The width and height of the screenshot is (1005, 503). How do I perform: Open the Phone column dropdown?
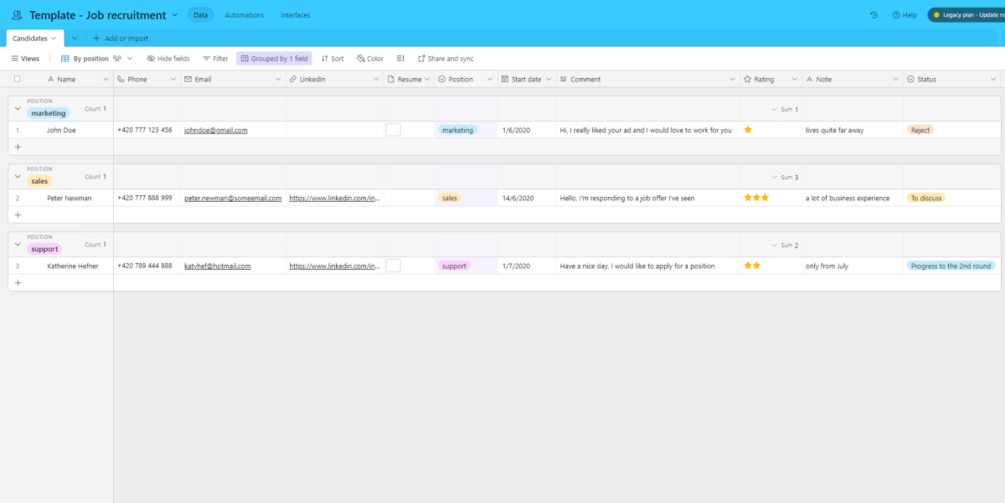[x=172, y=79]
